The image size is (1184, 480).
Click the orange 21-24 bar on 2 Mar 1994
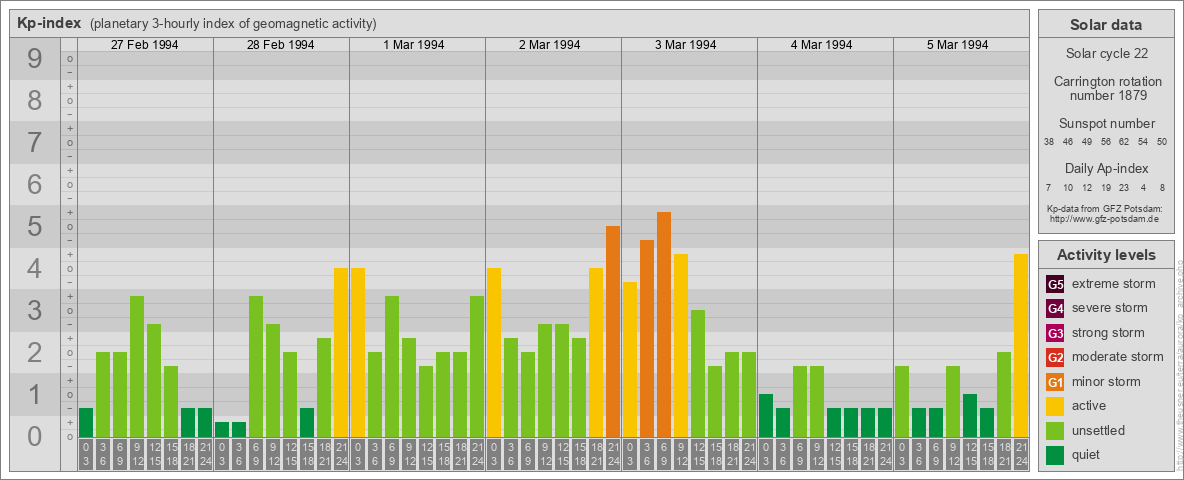tap(613, 331)
